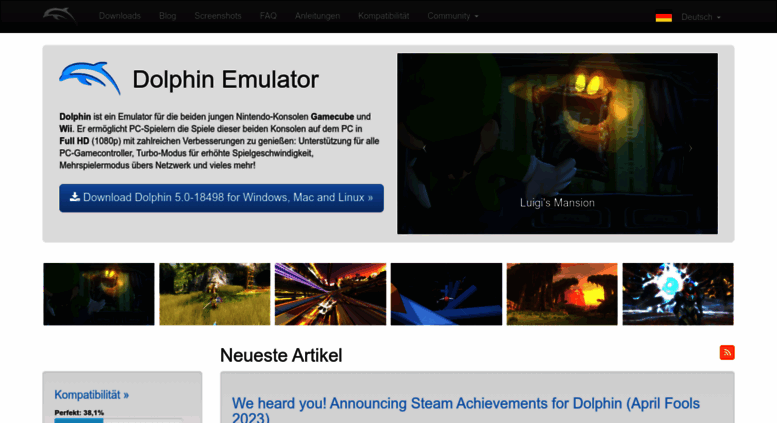This screenshot has width=777, height=423.
Task: Click the German flag icon
Action: (x=664, y=17)
